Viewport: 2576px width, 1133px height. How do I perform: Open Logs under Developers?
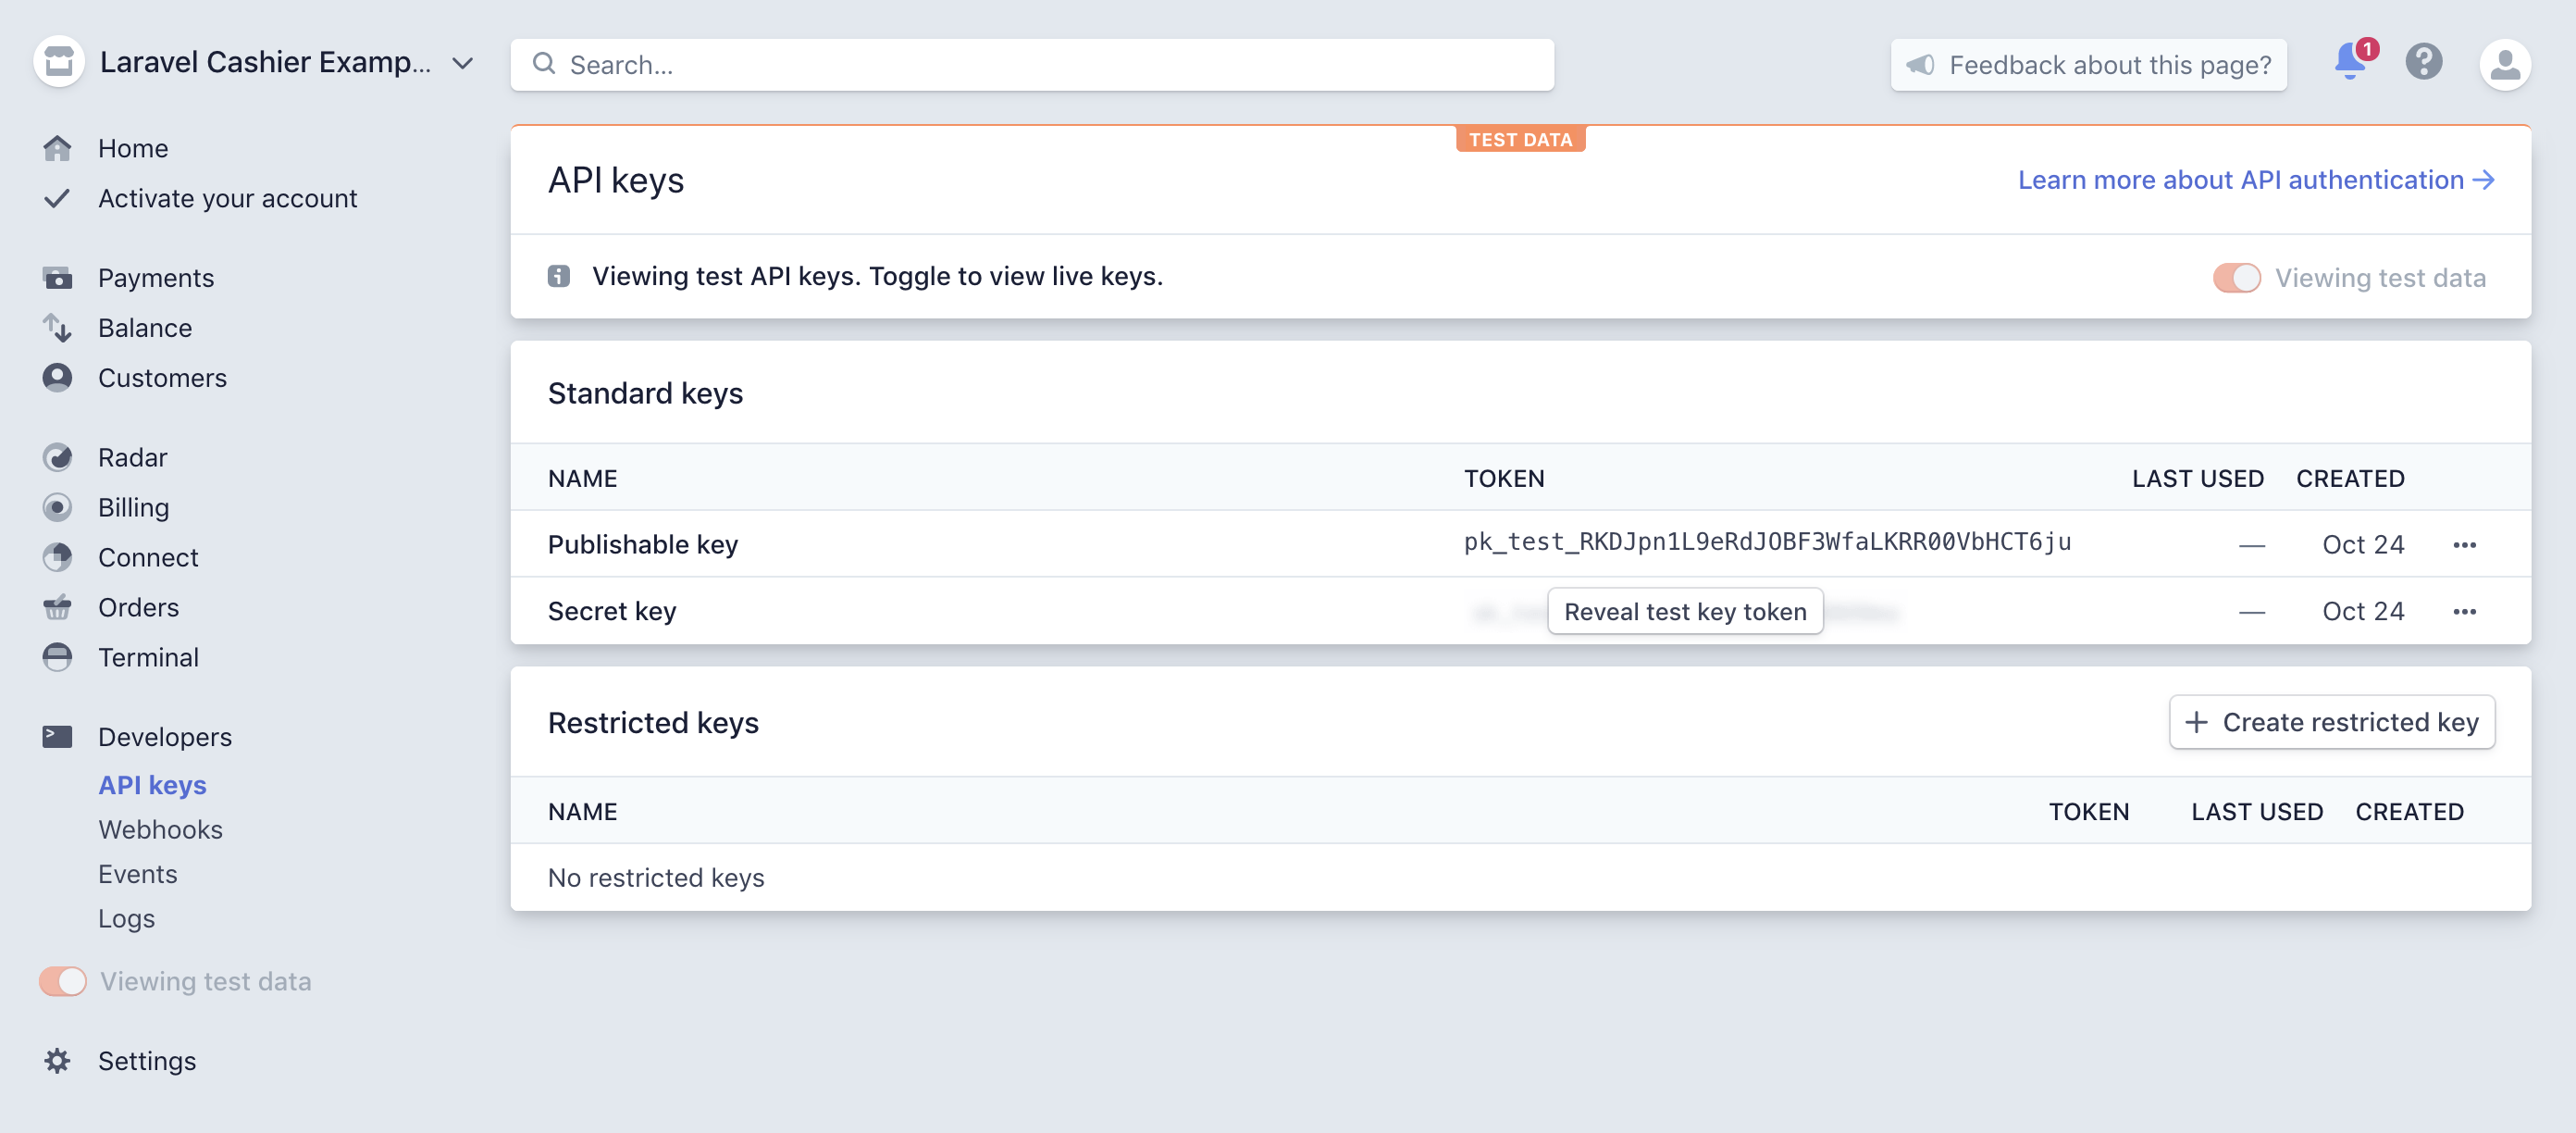(x=126, y=918)
